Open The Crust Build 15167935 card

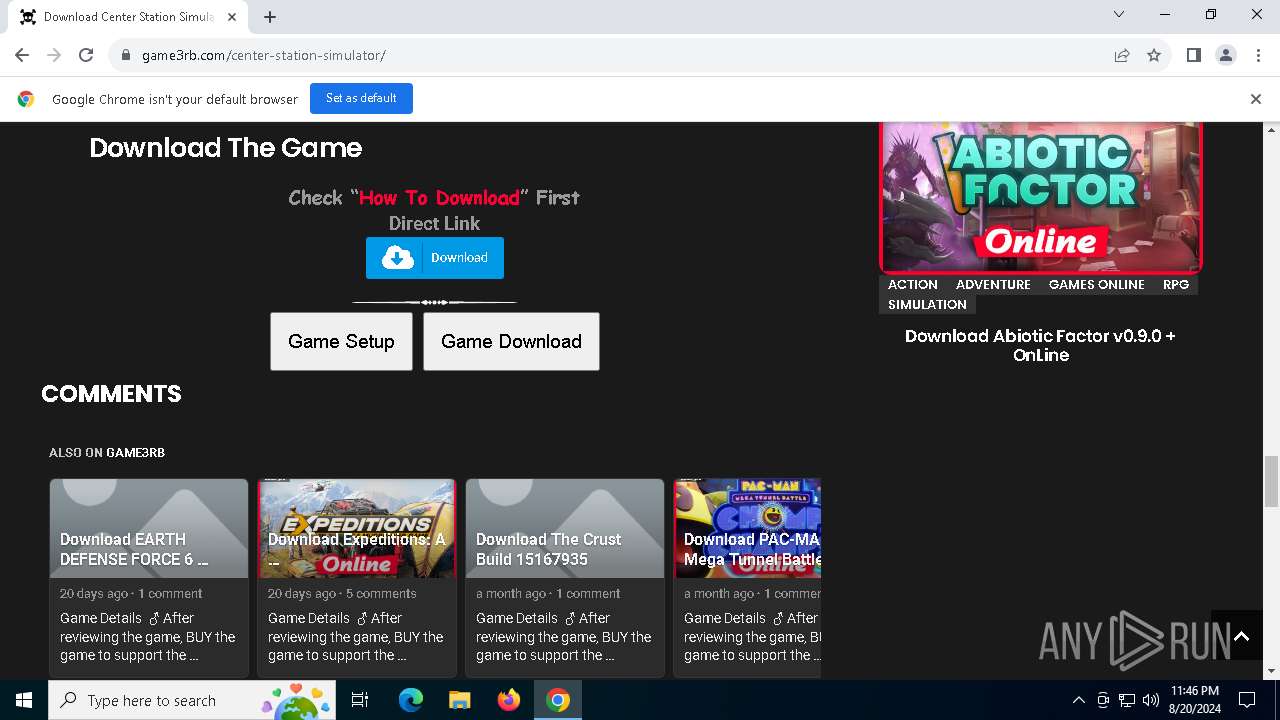click(565, 577)
